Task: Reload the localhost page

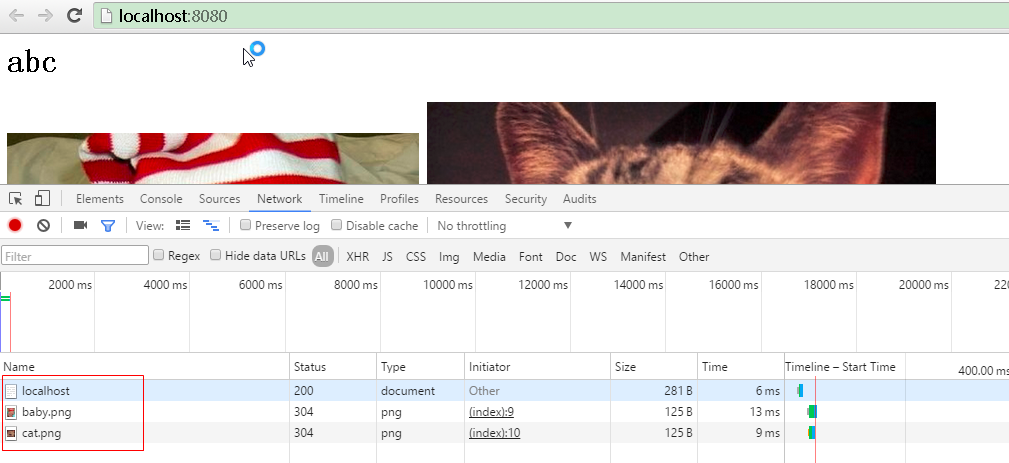Action: click(75, 15)
